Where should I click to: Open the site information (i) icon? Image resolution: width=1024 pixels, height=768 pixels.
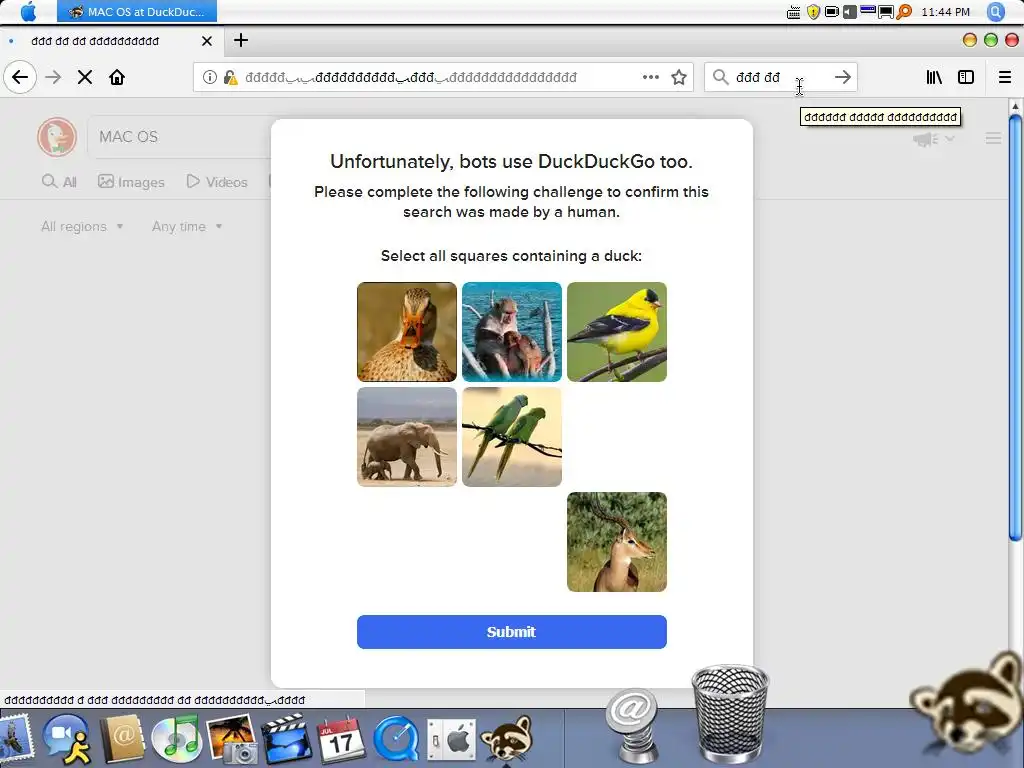[x=210, y=77]
